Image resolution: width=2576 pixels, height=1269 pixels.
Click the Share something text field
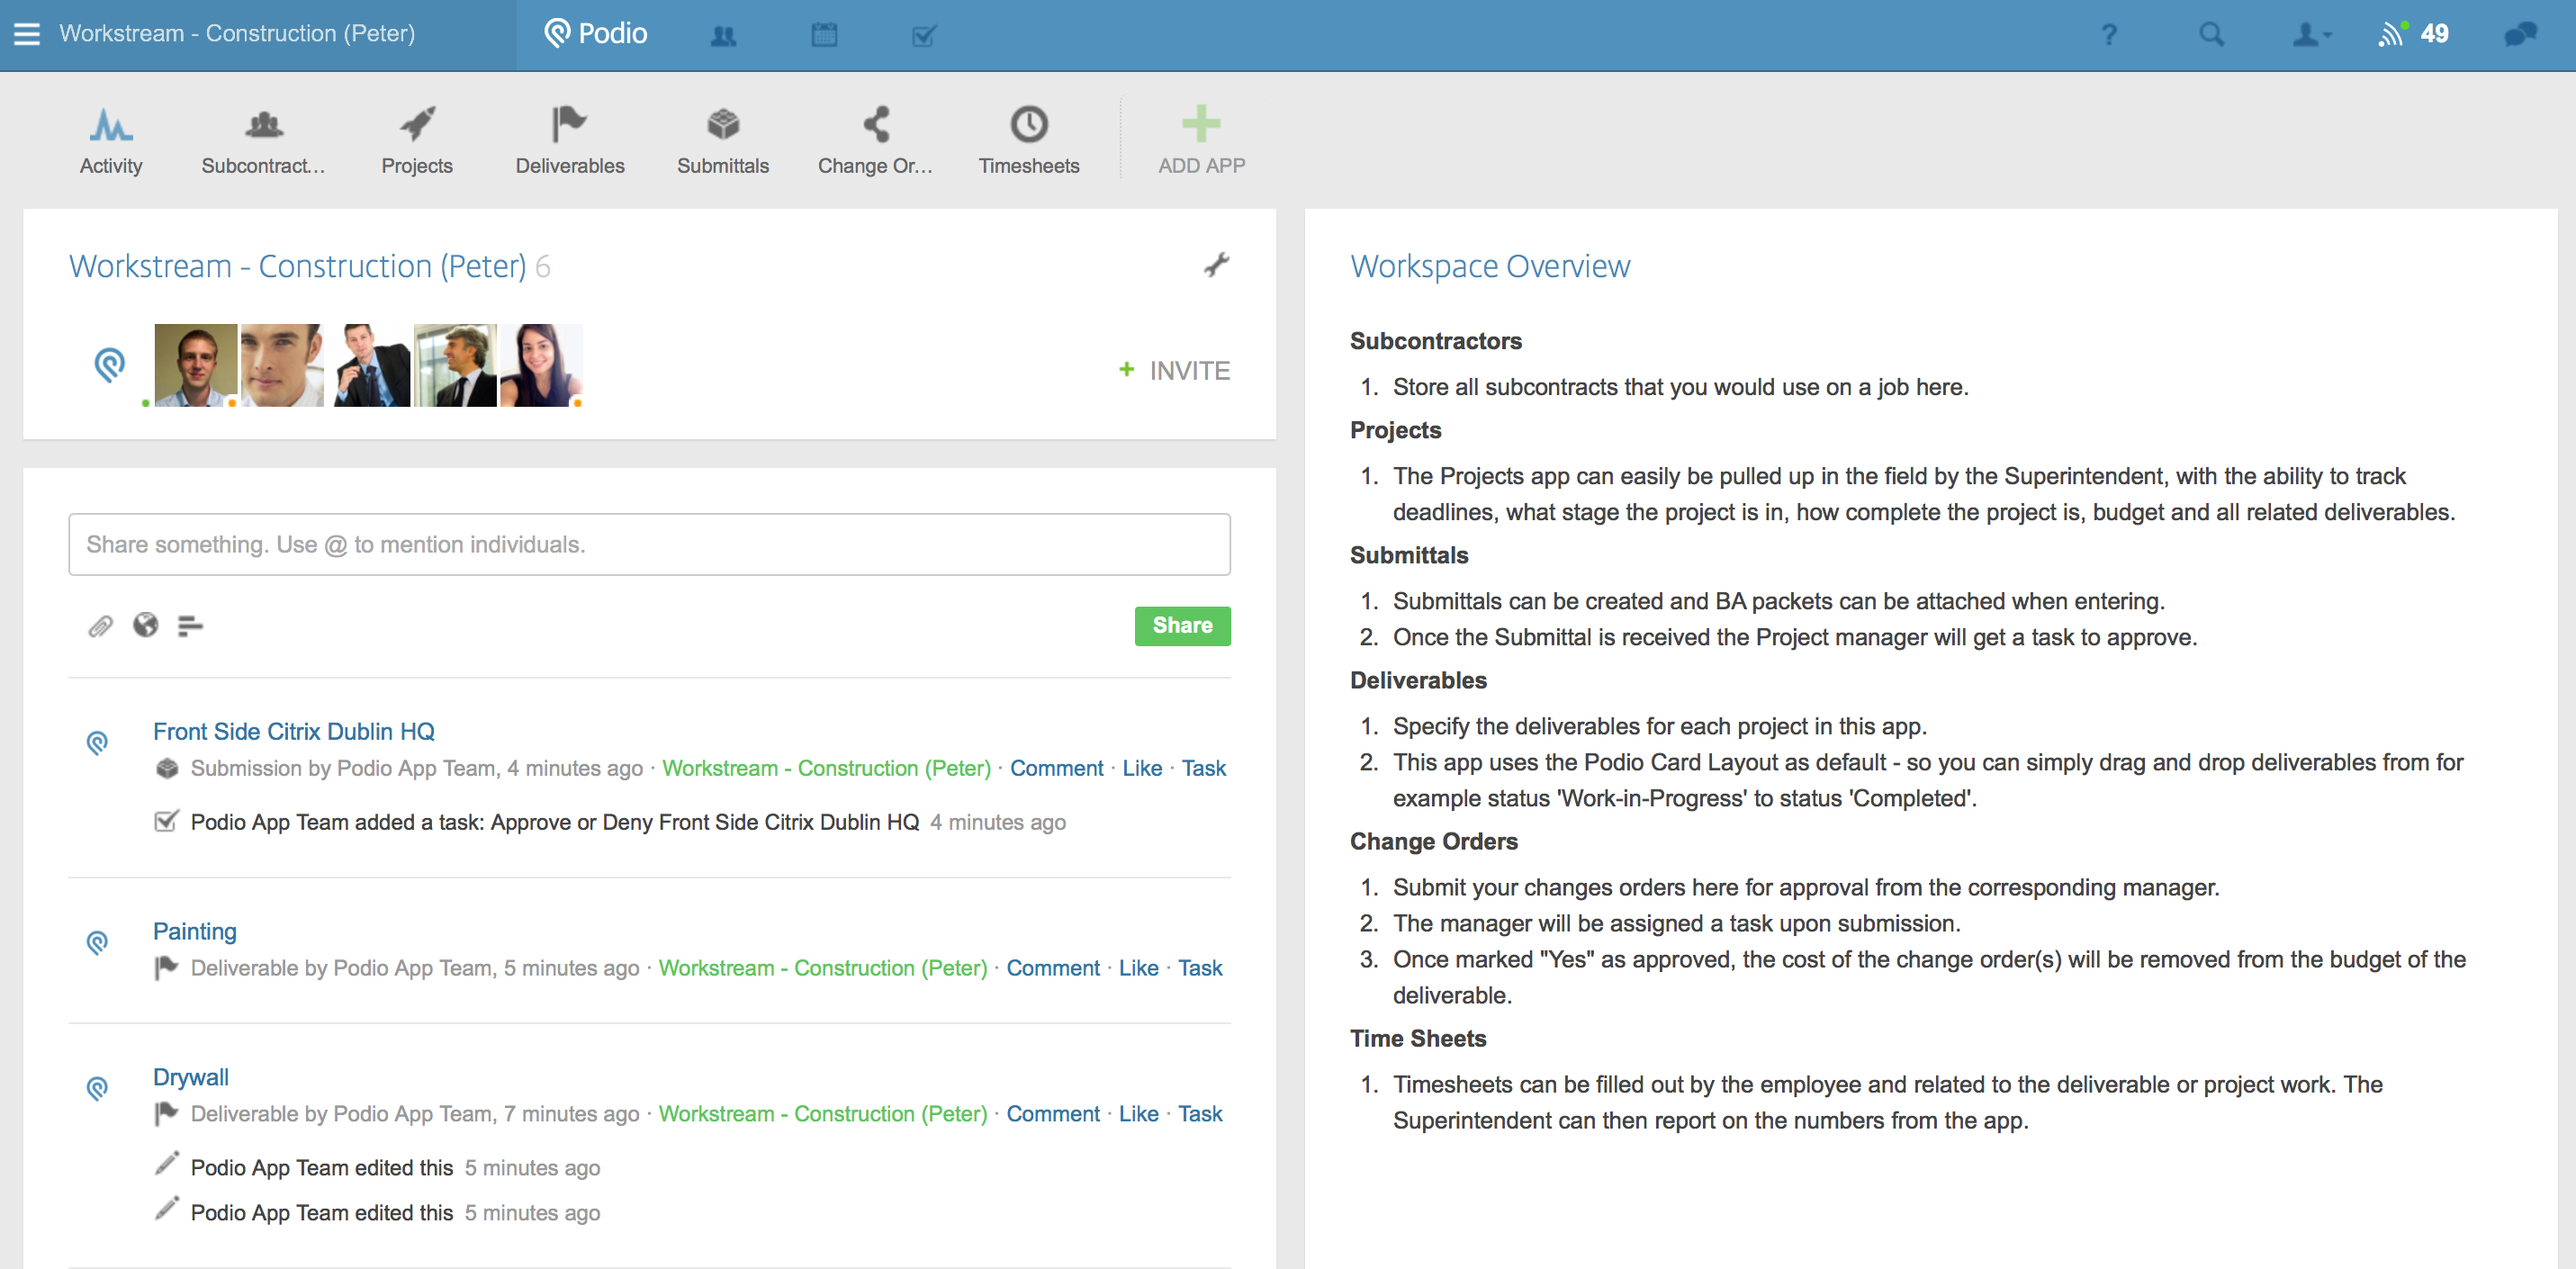tap(649, 545)
